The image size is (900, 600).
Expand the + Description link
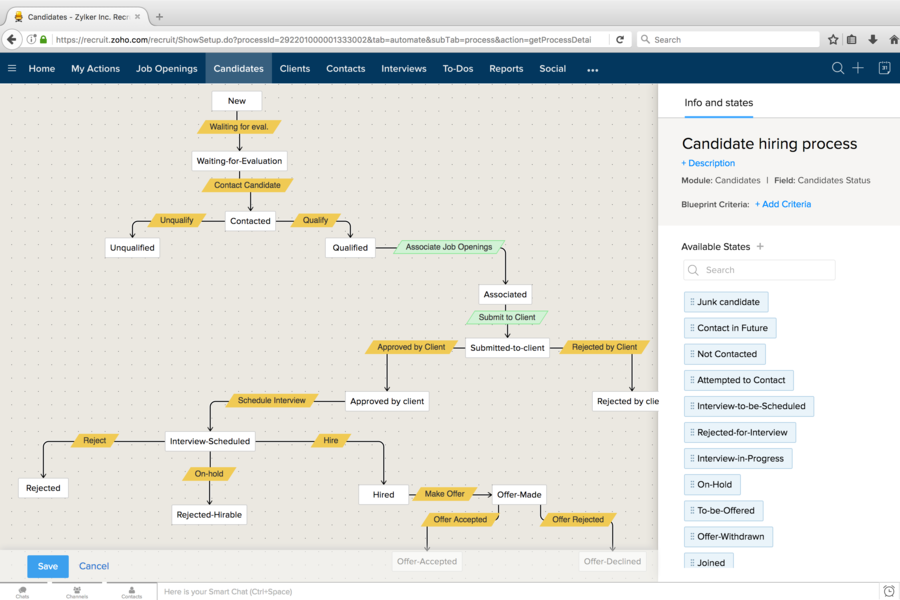coord(708,163)
